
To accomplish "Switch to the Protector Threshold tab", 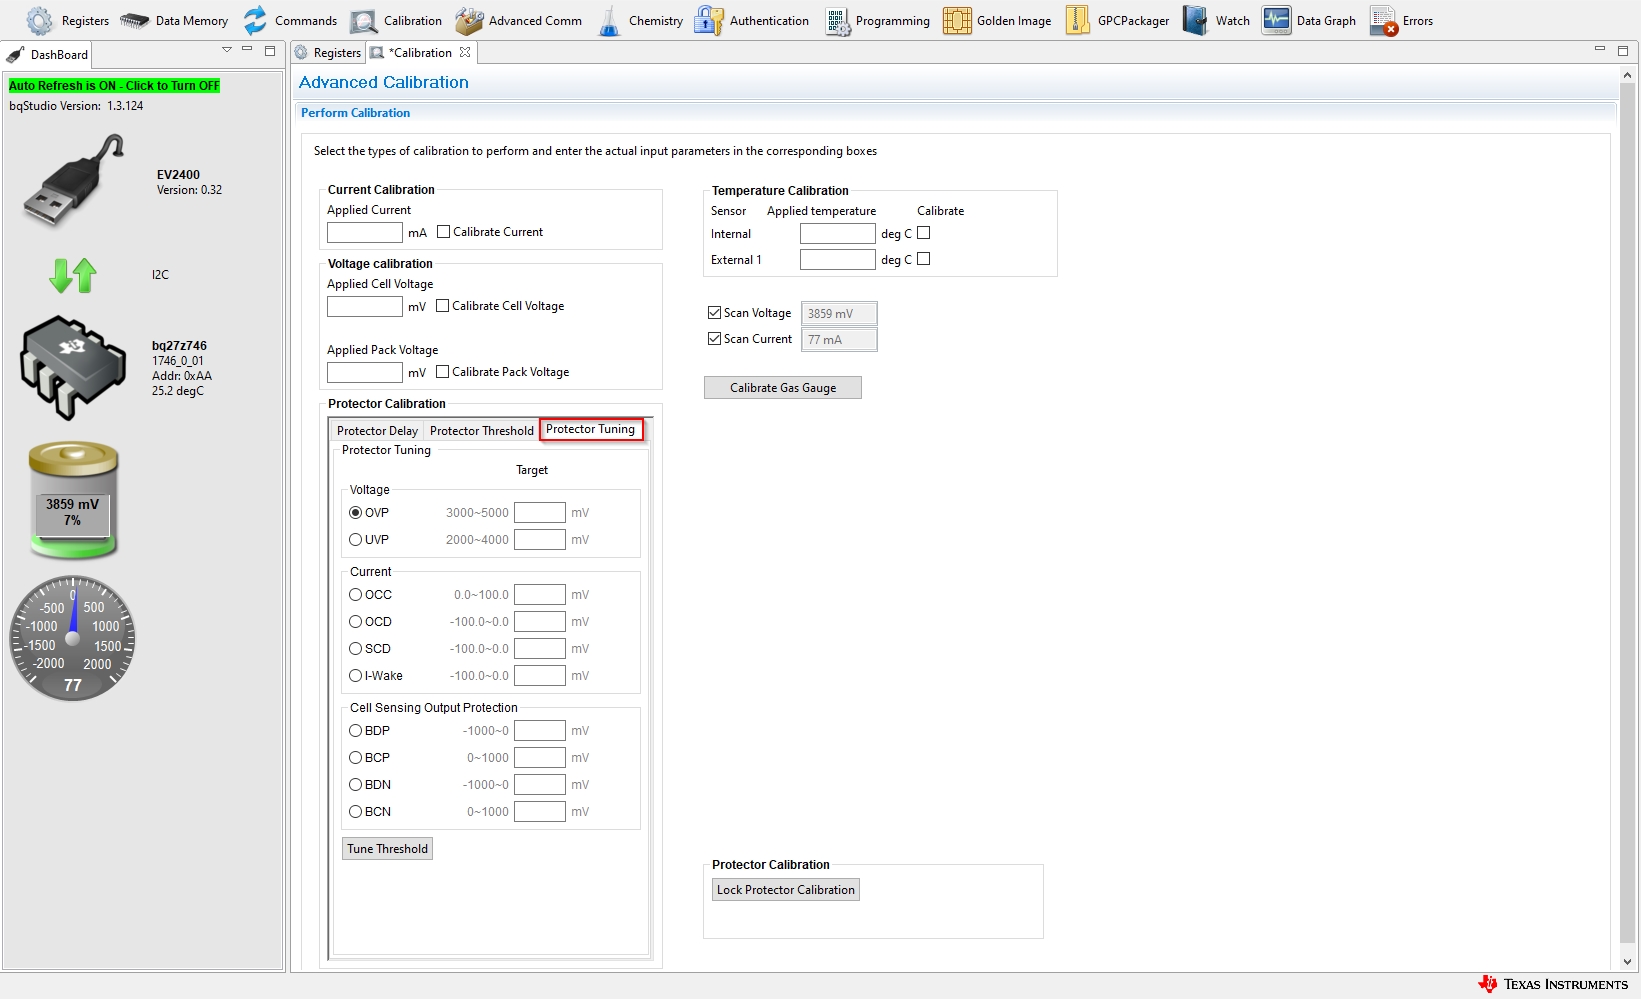I will (481, 431).
